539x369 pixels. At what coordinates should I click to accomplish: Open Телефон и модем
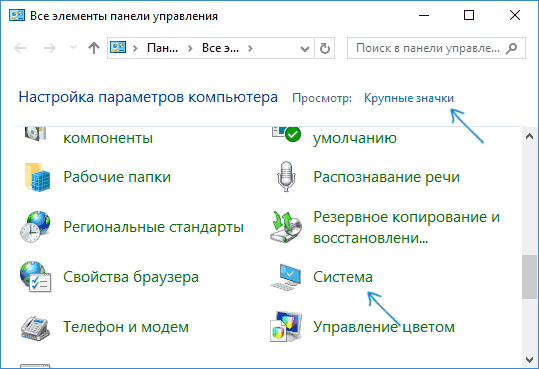126,327
